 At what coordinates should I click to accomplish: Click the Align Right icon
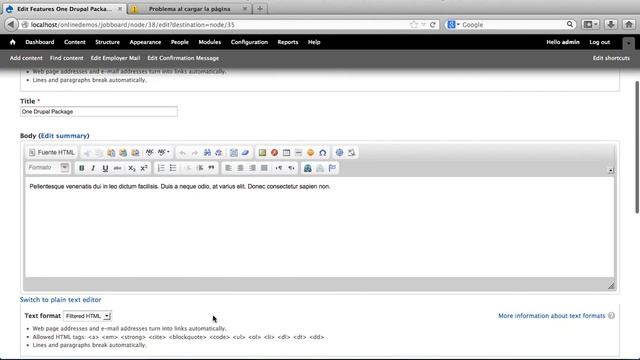[x=252, y=168]
